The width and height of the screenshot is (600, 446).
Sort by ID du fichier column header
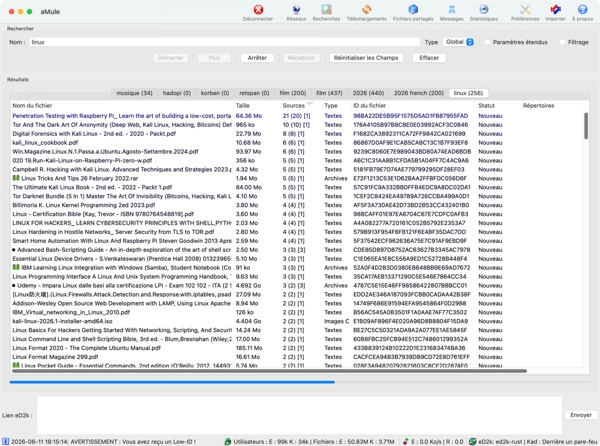(413, 106)
